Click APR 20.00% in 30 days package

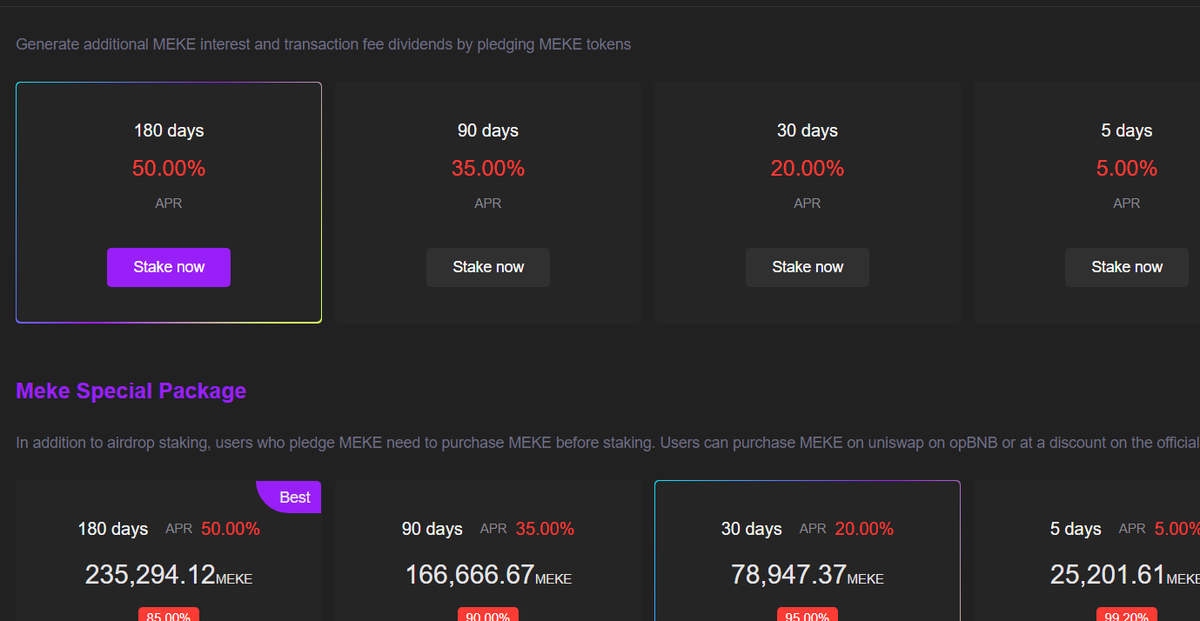847,529
